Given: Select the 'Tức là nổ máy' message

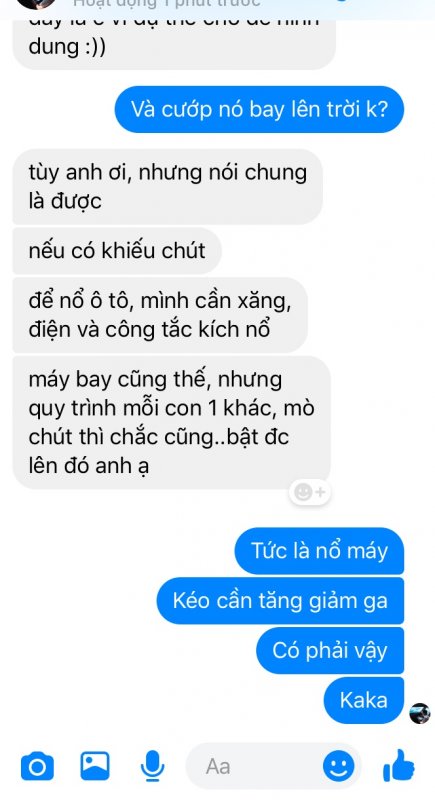Looking at the screenshot, I should pos(319,551).
